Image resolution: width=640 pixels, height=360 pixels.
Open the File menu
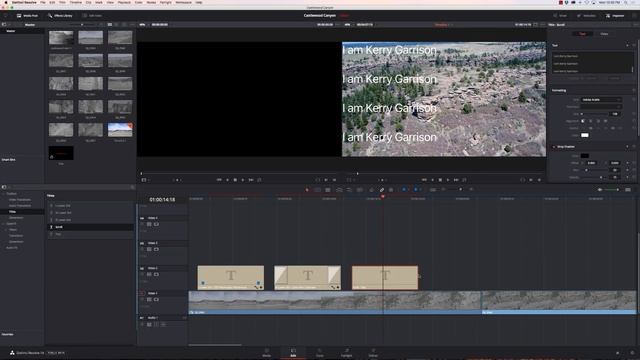pyautogui.click(x=43, y=2)
